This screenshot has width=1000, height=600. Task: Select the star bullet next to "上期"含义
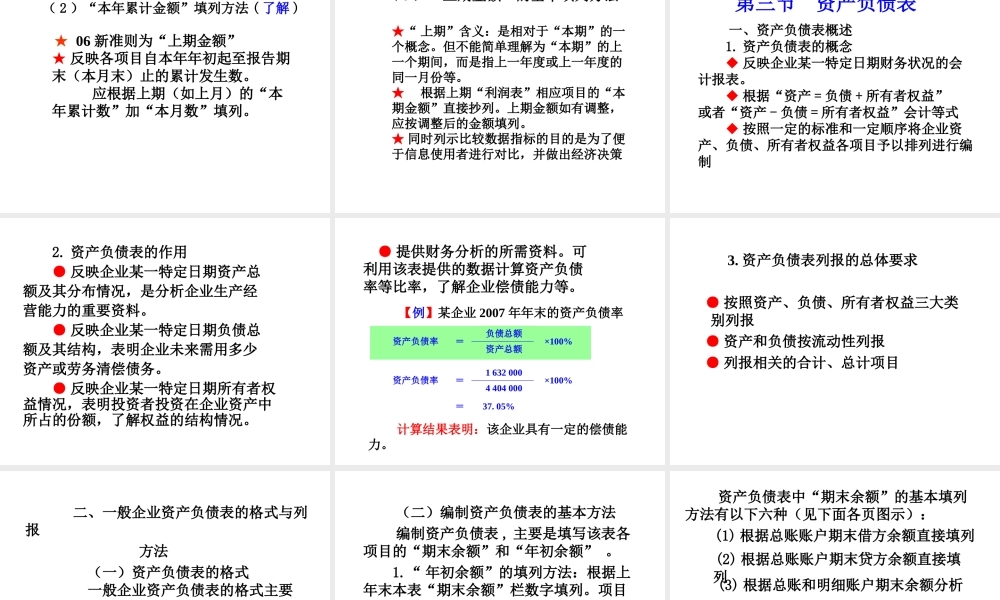click(397, 30)
